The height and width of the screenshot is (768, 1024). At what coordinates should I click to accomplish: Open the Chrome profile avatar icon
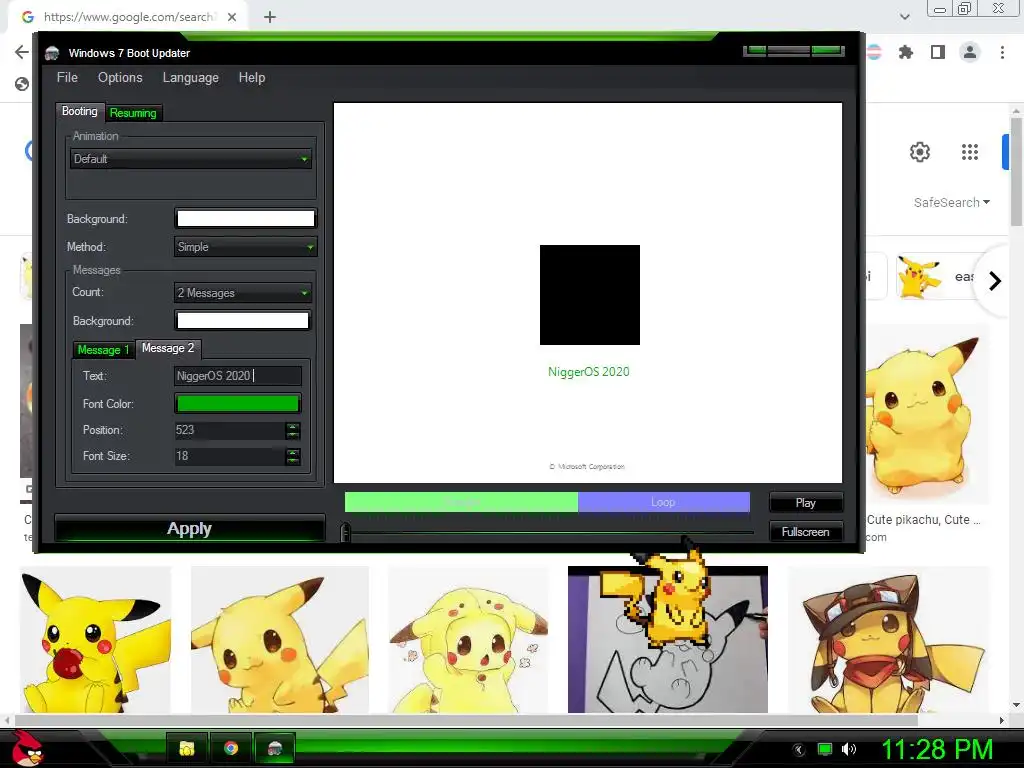(x=970, y=52)
